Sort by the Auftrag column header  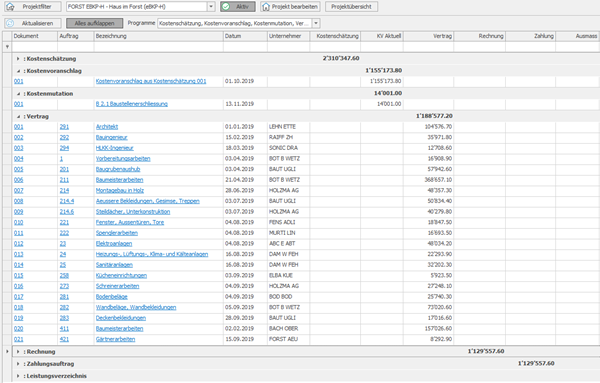(76, 36)
